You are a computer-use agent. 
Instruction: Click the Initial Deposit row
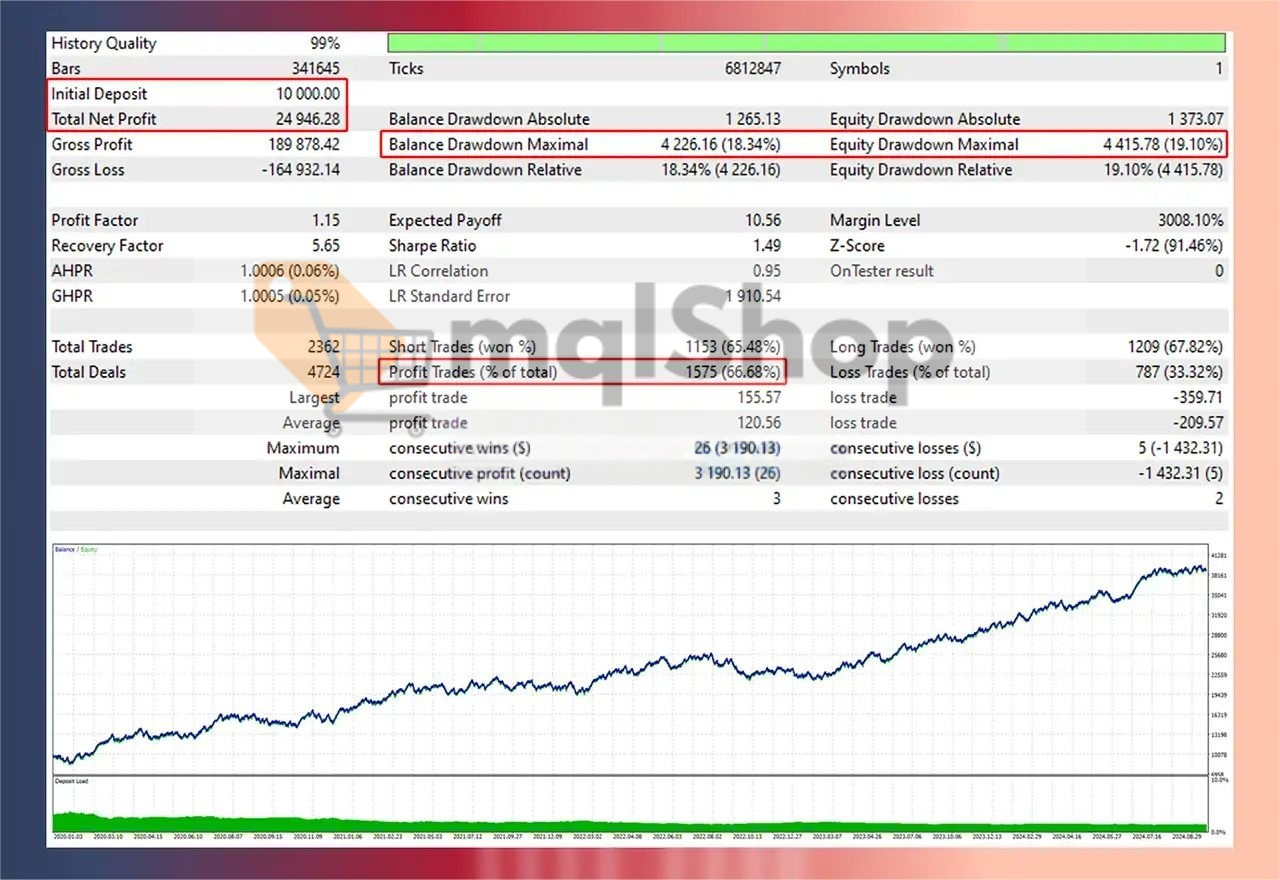point(98,93)
